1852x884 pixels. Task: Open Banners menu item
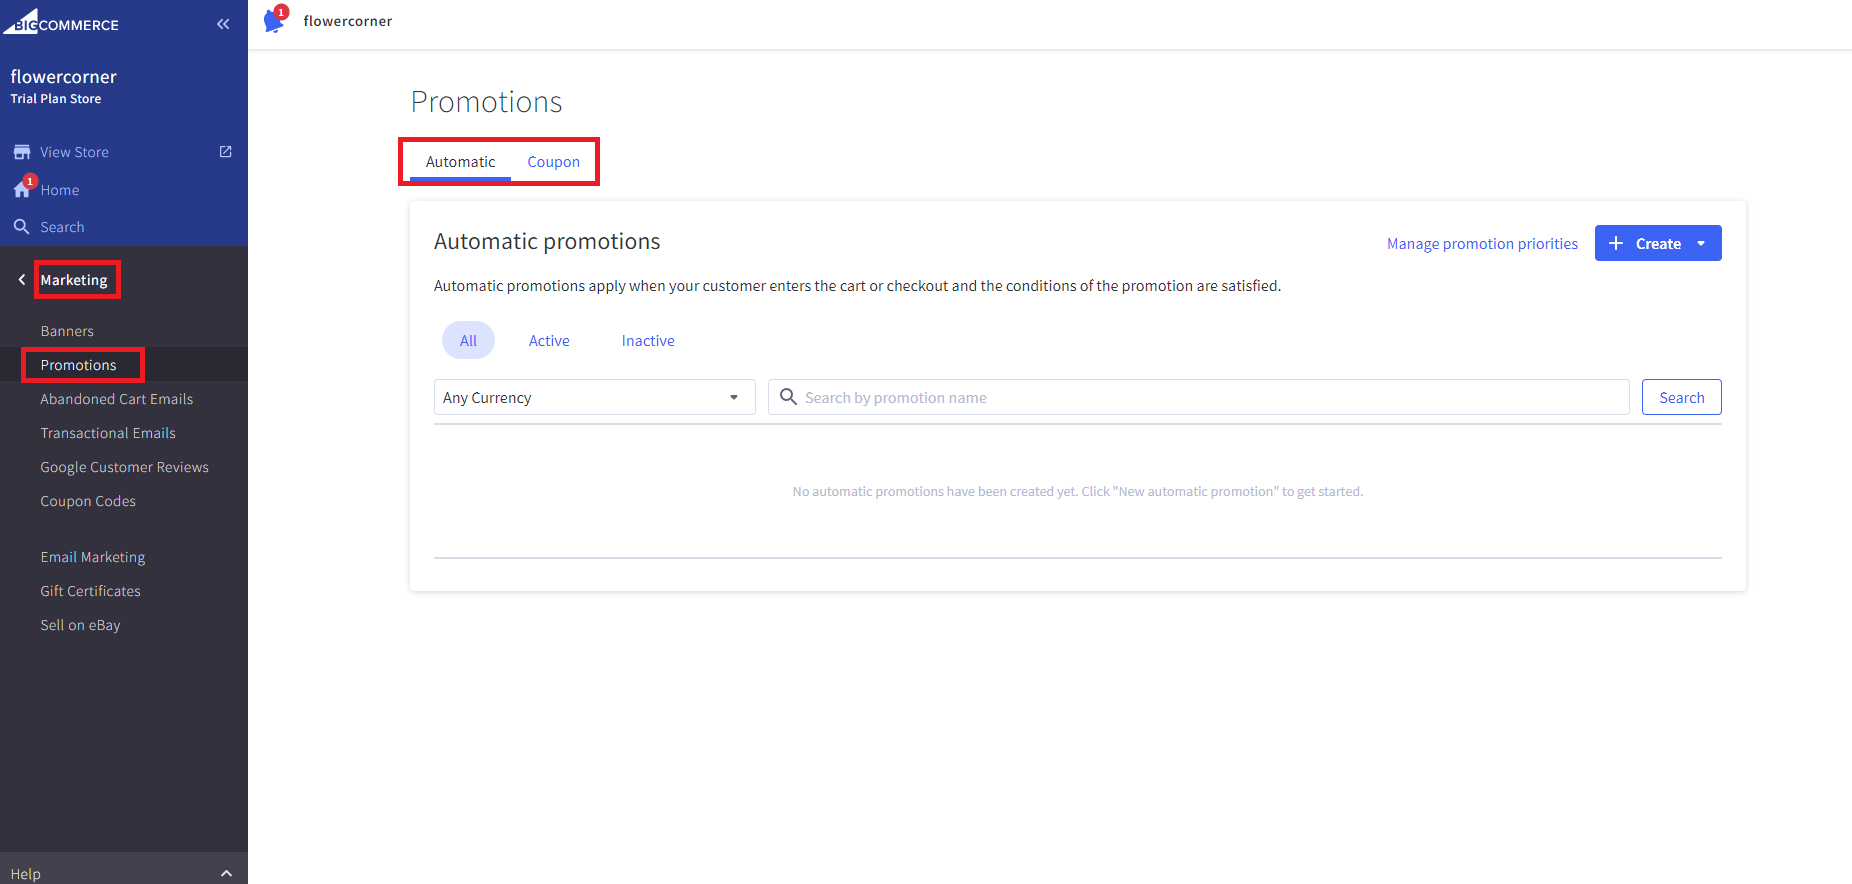67,331
